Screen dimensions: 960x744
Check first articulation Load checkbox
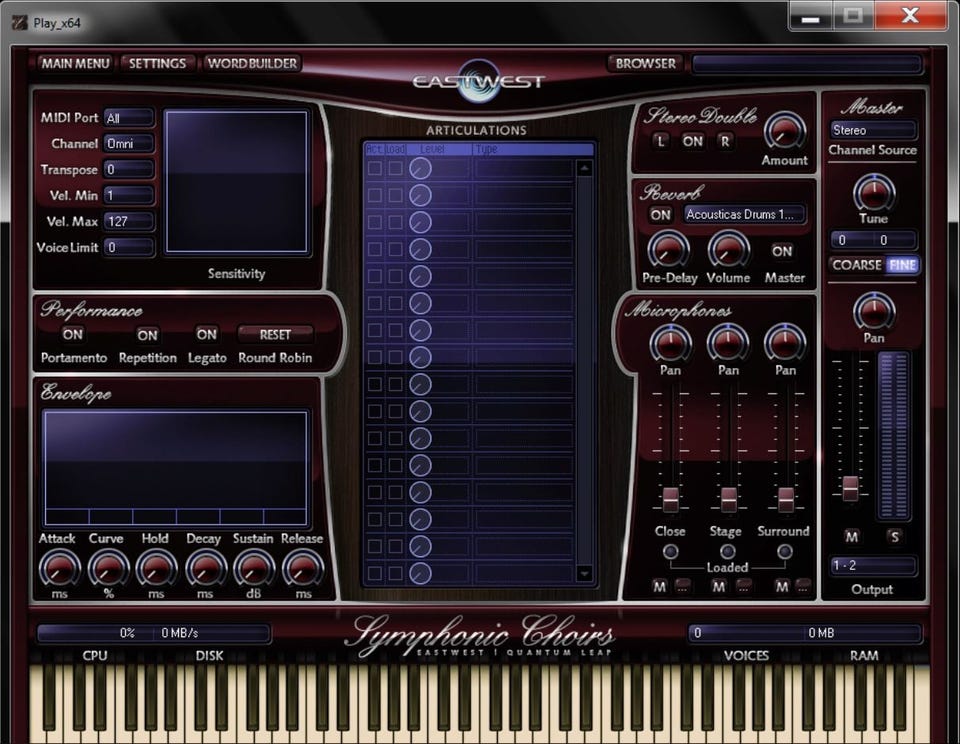tap(396, 168)
